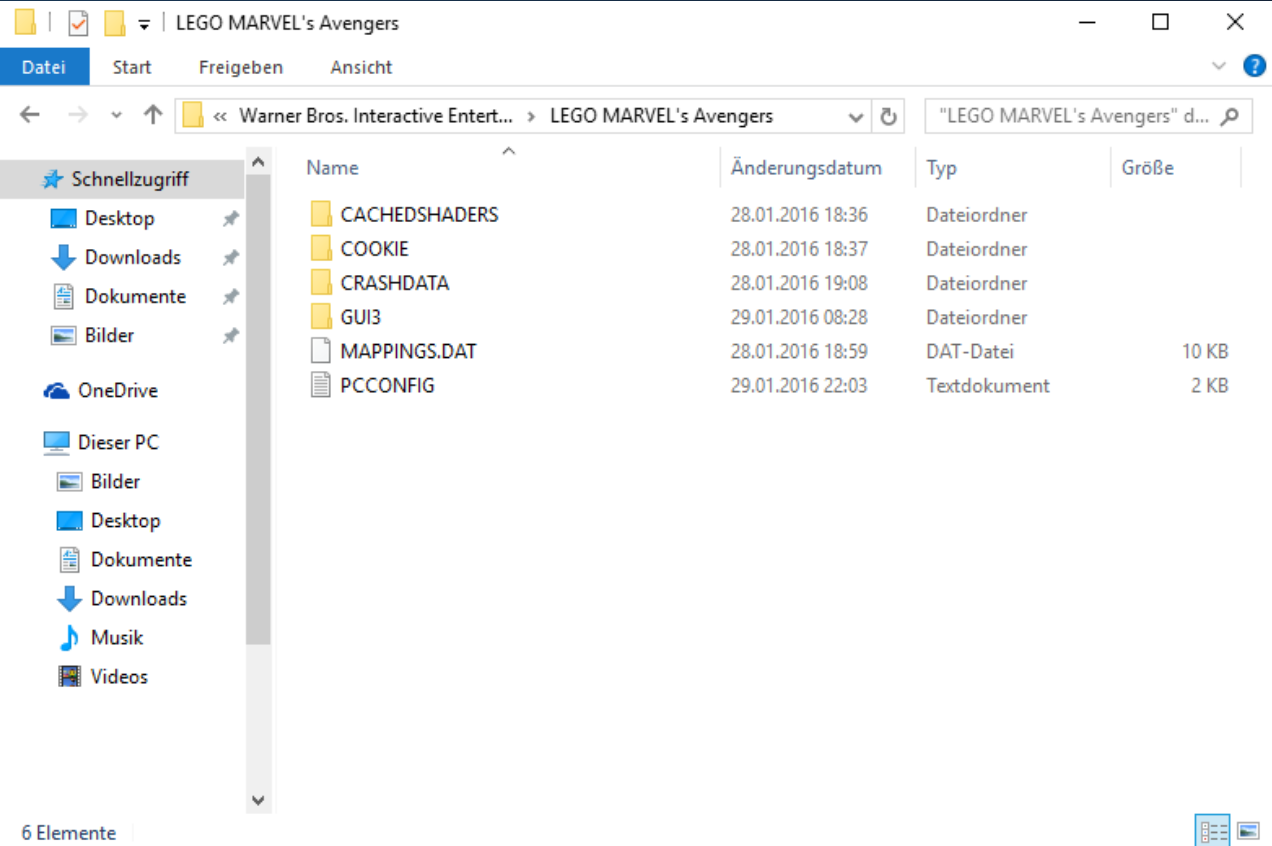Click the date 28.01.2016 19:08
Viewport: 1272px width, 846px height.
(799, 283)
